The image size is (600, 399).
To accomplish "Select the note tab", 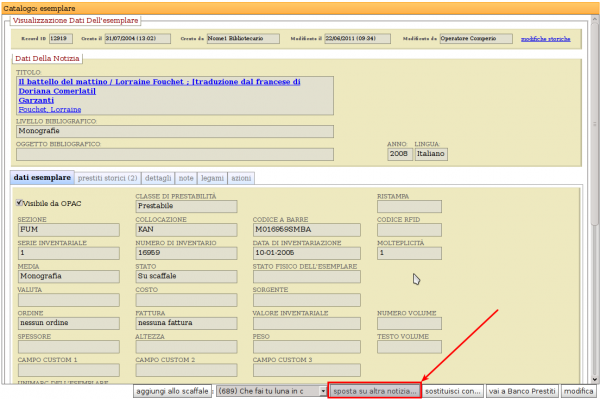I will [186, 178].
